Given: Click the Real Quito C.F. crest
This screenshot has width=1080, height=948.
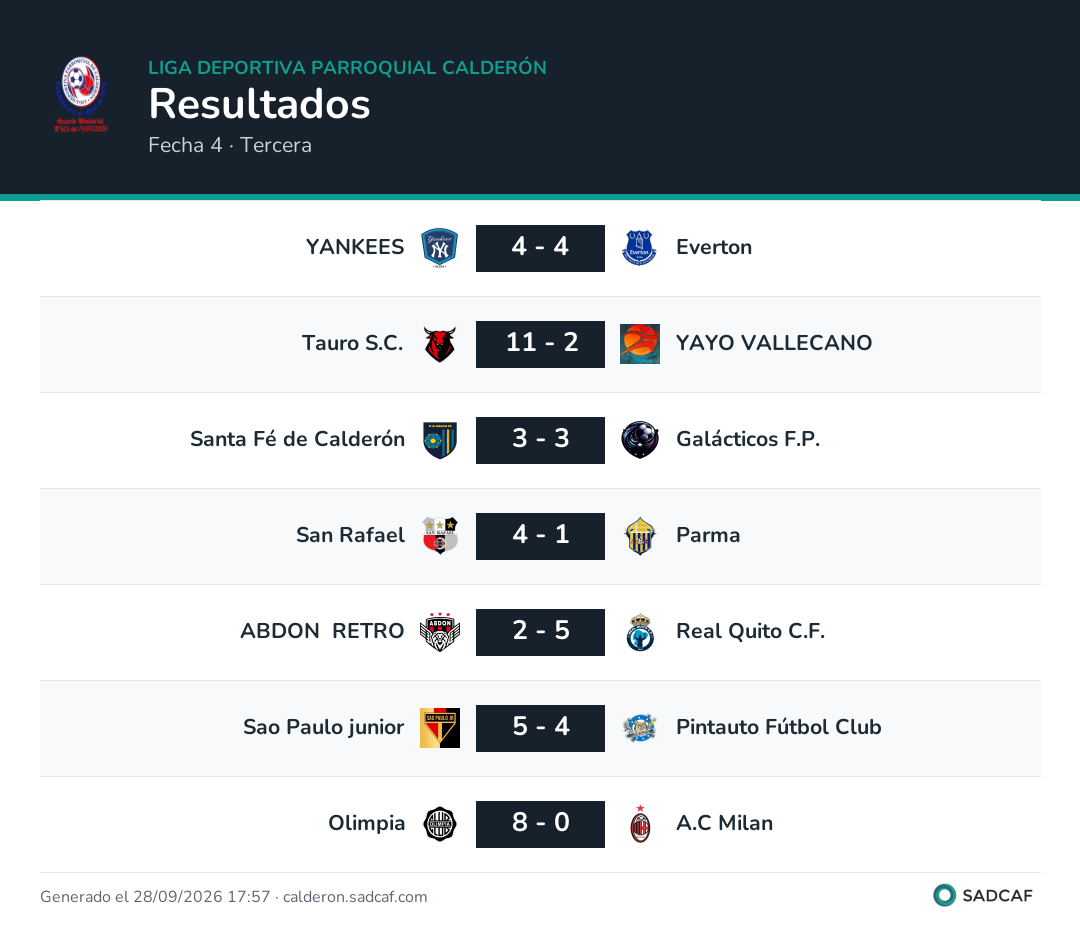Looking at the screenshot, I should pos(640,632).
